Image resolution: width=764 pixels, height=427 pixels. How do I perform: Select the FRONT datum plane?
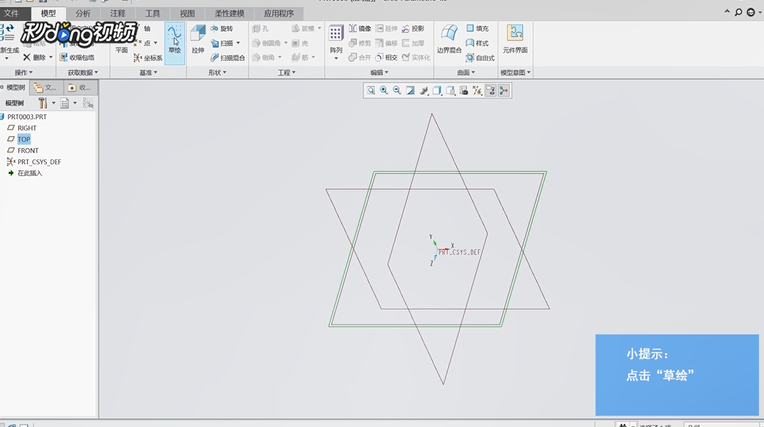(x=28, y=151)
